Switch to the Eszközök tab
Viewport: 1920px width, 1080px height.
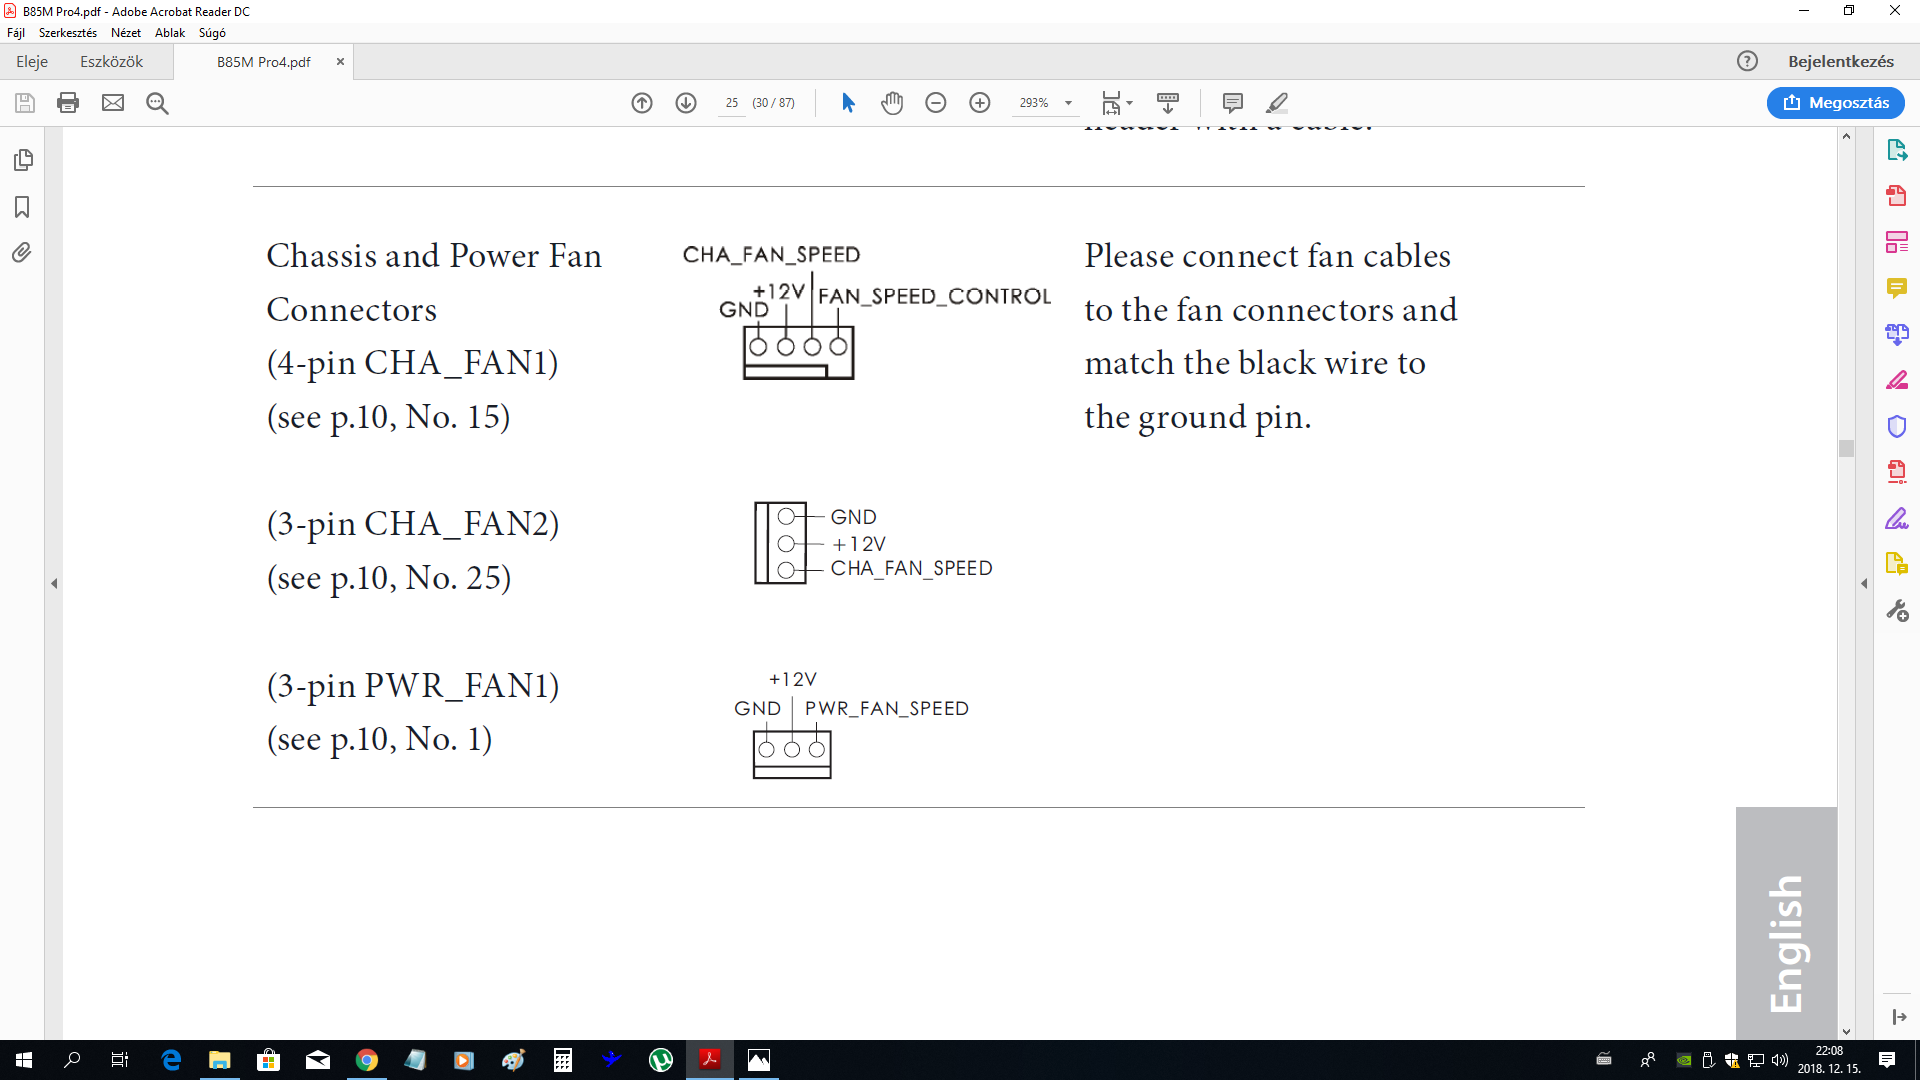111,62
